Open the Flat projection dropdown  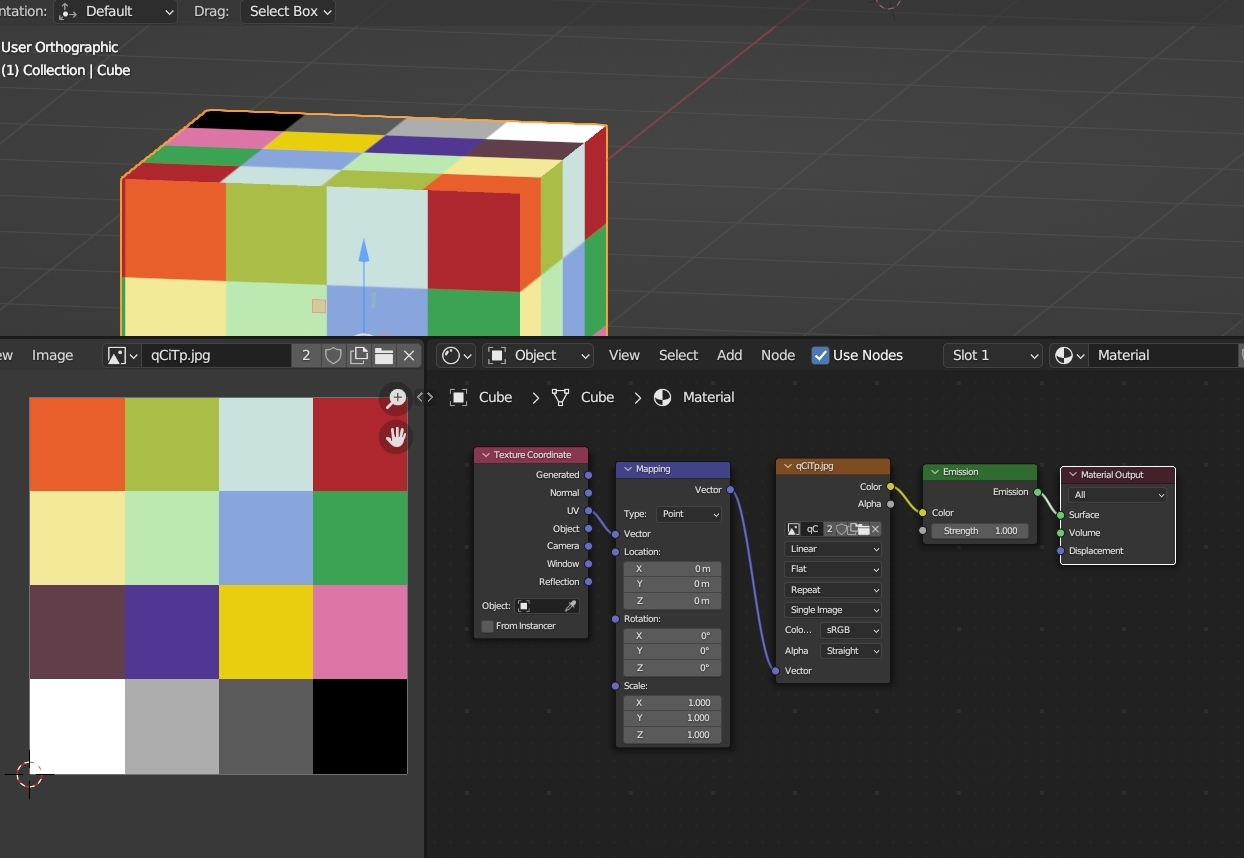tap(833, 569)
